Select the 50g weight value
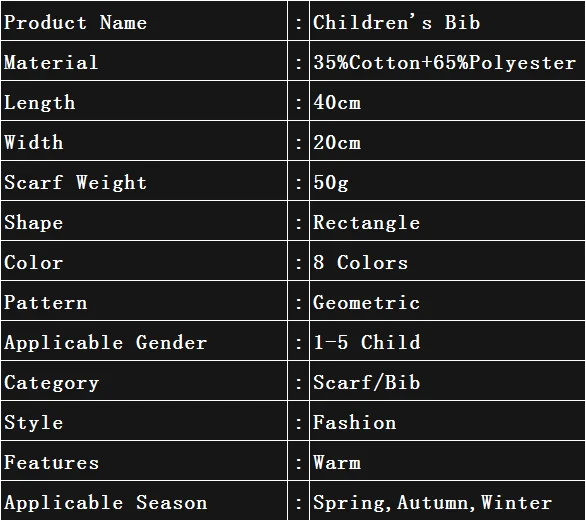586x522 pixels. tap(331, 183)
